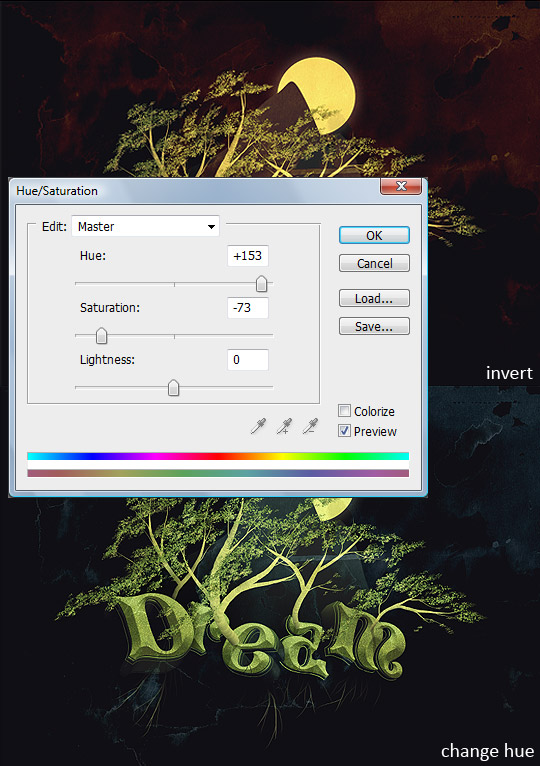This screenshot has width=540, height=766.
Task: Enable the Colorize checkbox
Action: tap(344, 410)
